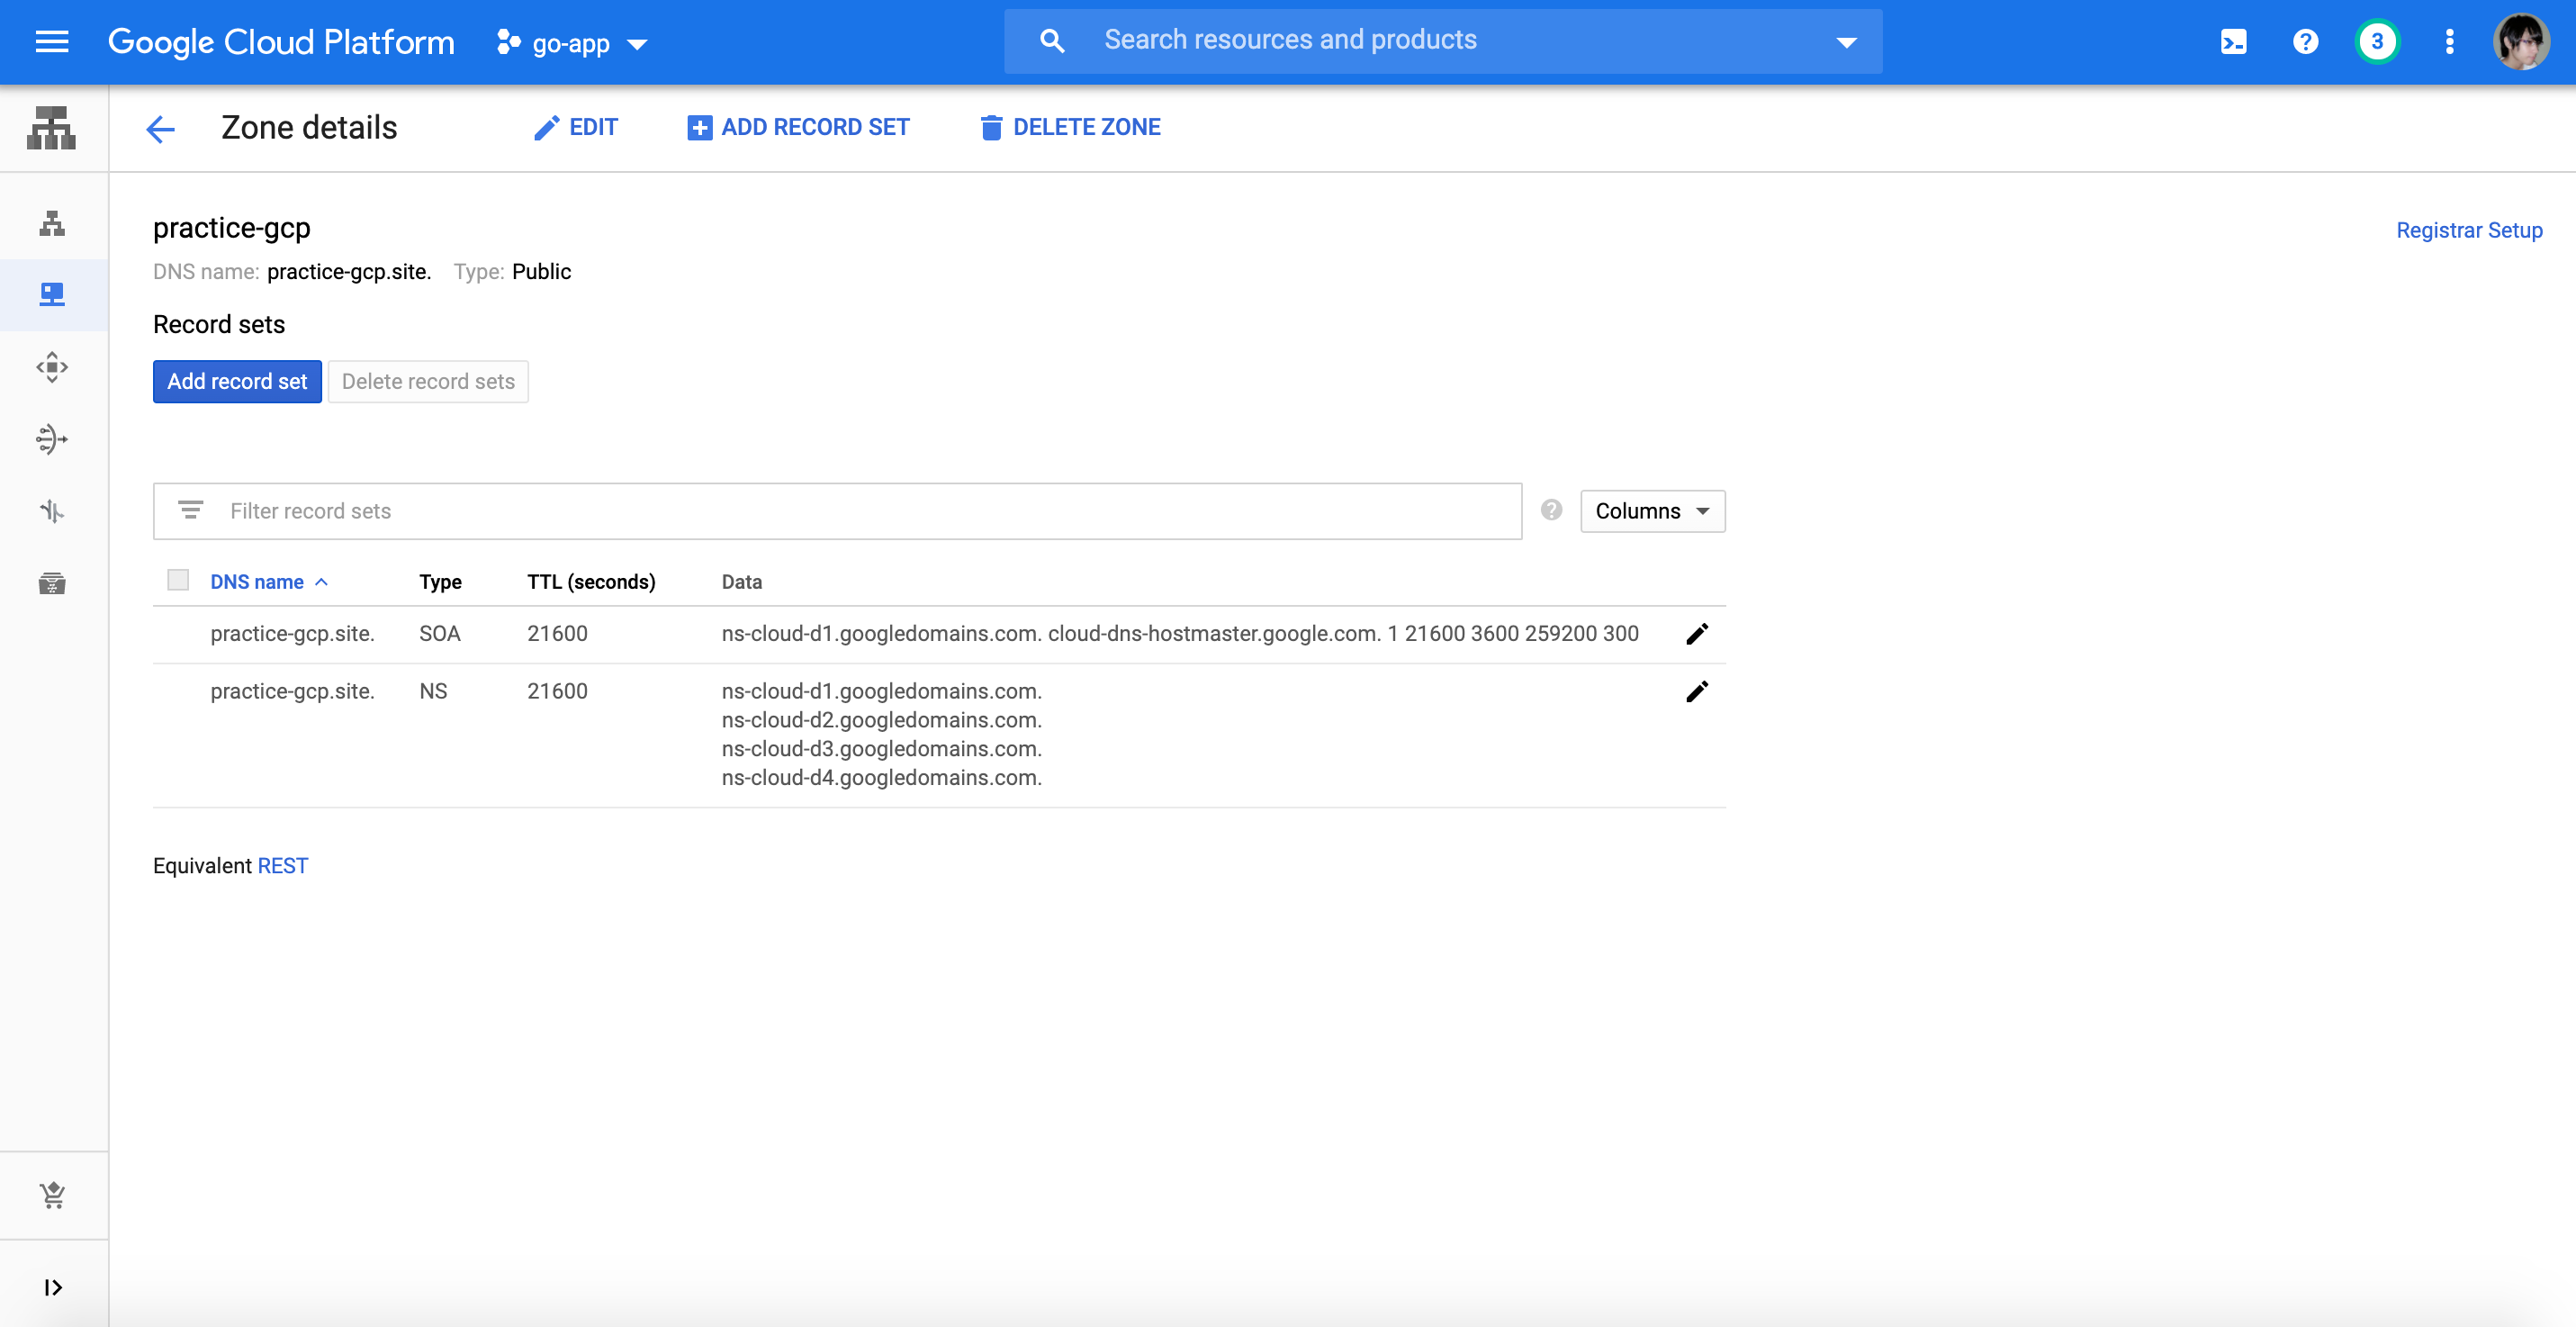Toggle the select-all record sets checkbox
This screenshot has height=1327, width=2576.
(178, 581)
